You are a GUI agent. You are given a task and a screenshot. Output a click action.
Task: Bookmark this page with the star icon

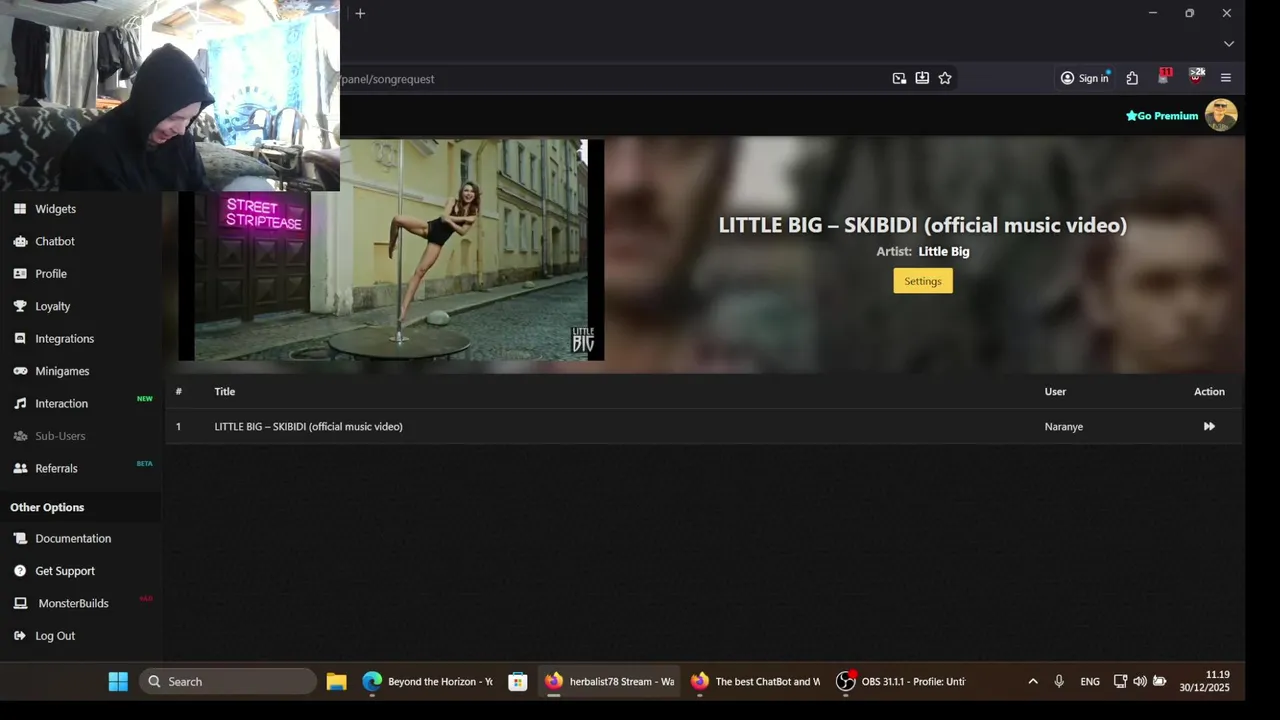[x=945, y=78]
